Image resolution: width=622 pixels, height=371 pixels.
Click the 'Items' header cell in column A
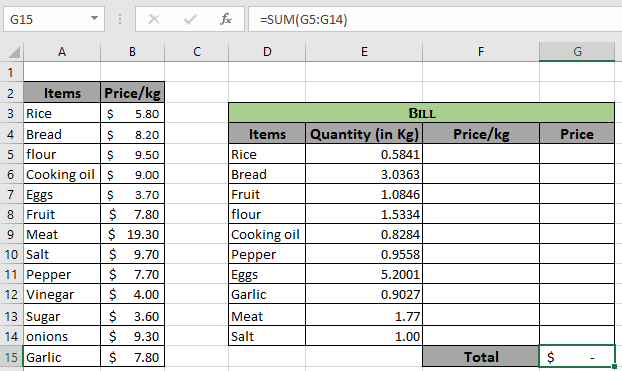(x=62, y=93)
